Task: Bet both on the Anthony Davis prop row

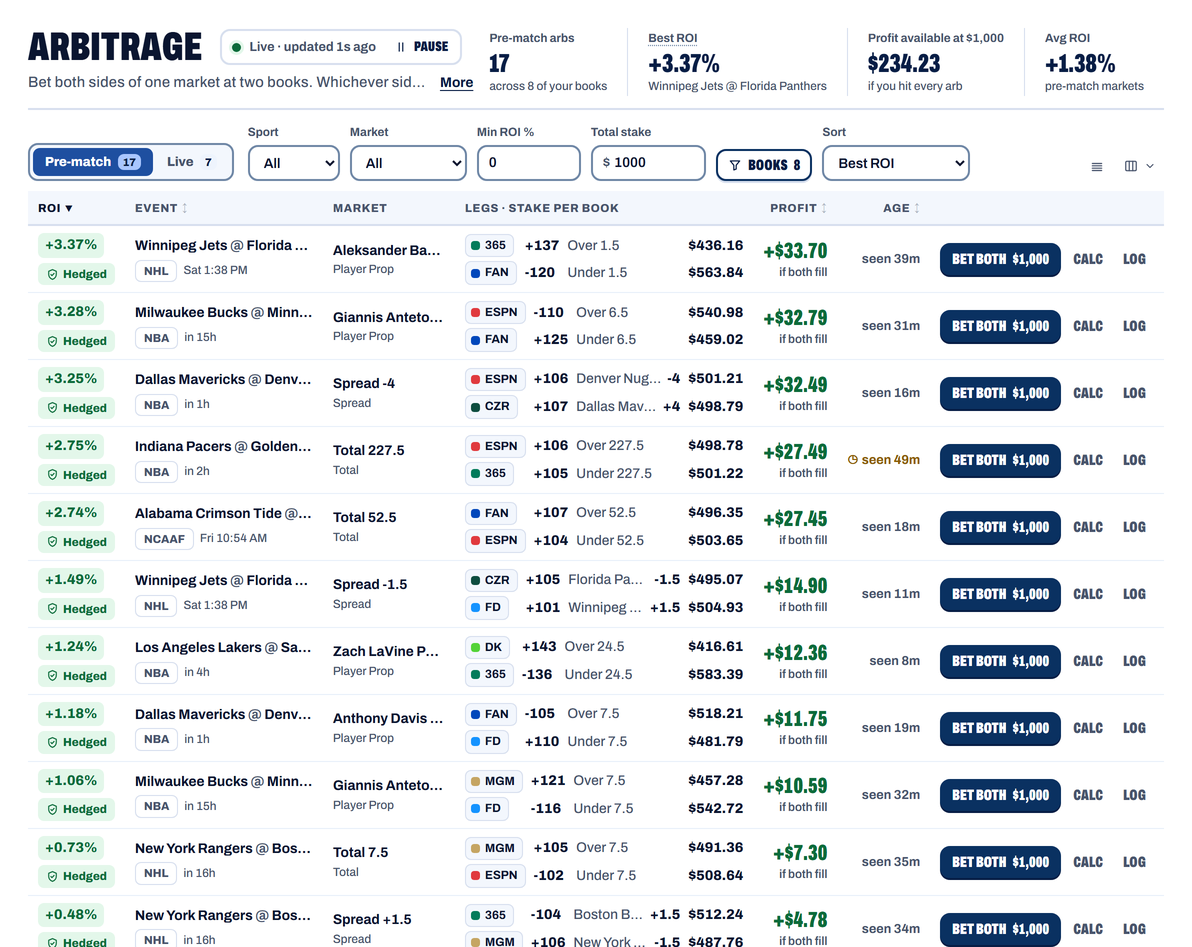Action: click(1000, 728)
